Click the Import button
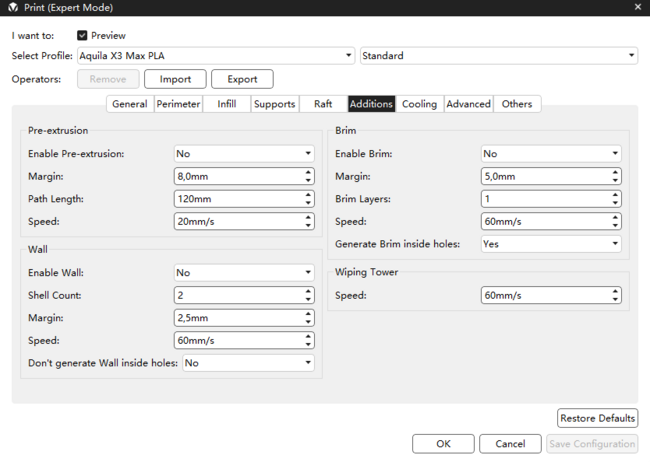The width and height of the screenshot is (650, 462). click(x=175, y=79)
